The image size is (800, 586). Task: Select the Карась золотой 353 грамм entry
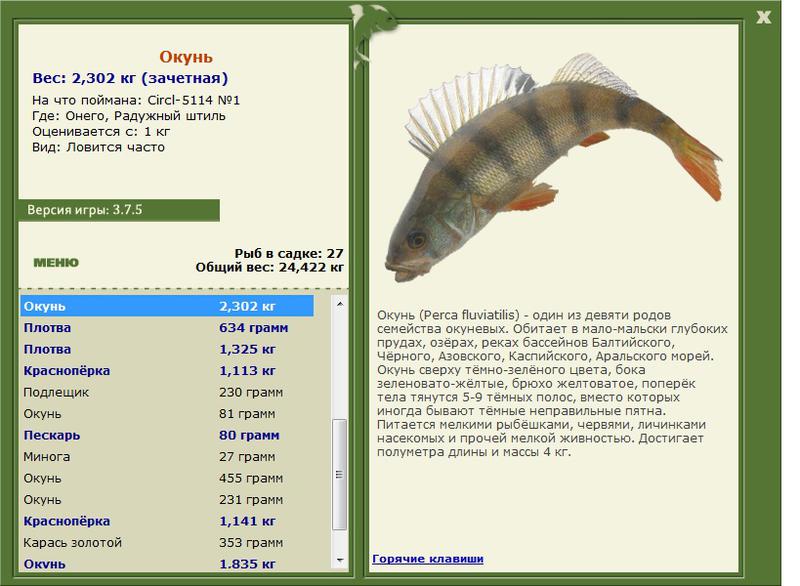[x=167, y=542]
